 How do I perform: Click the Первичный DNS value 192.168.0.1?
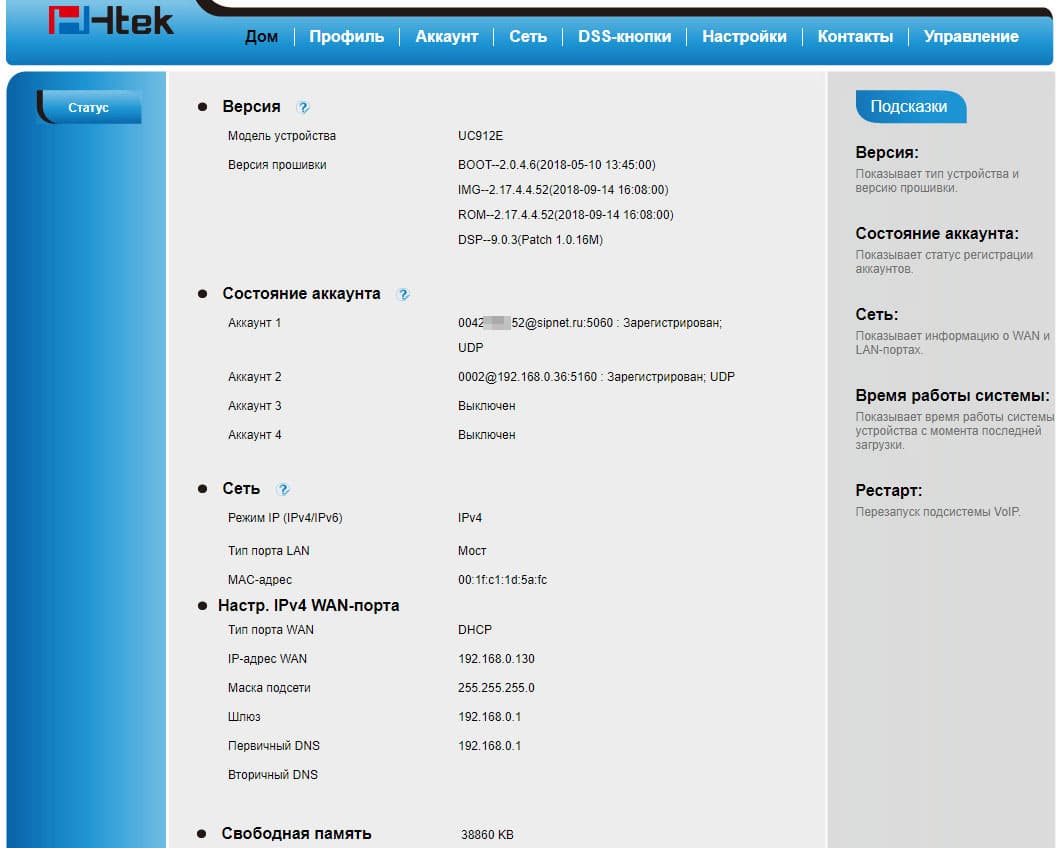pyautogui.click(x=489, y=746)
